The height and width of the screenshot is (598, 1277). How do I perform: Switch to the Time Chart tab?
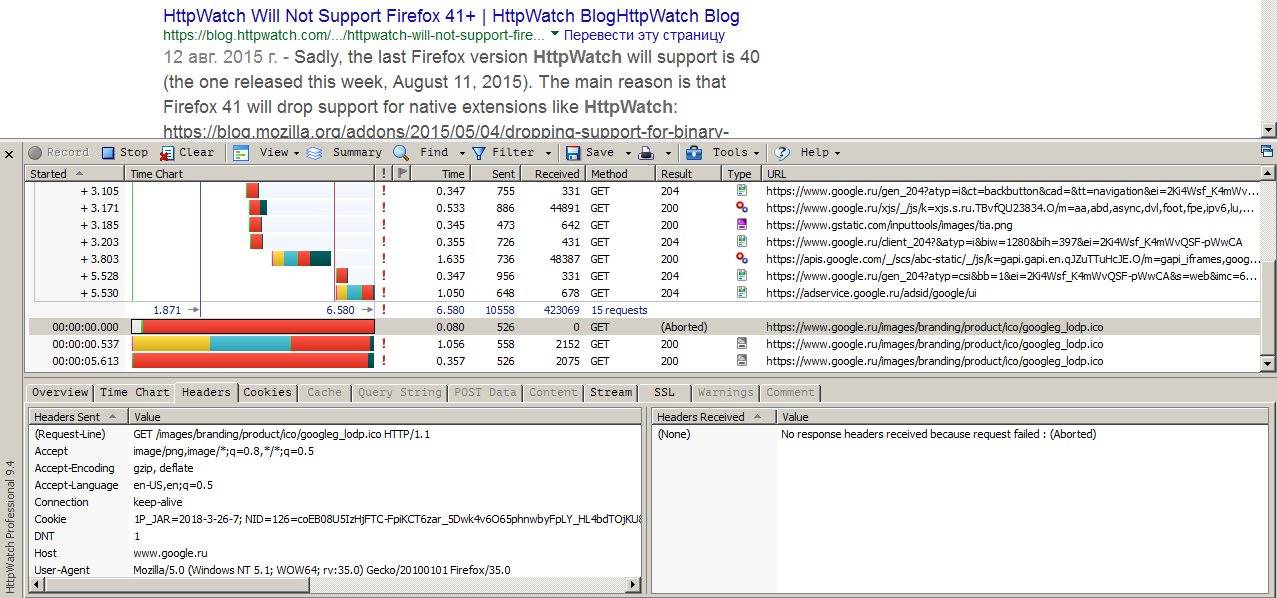135,393
